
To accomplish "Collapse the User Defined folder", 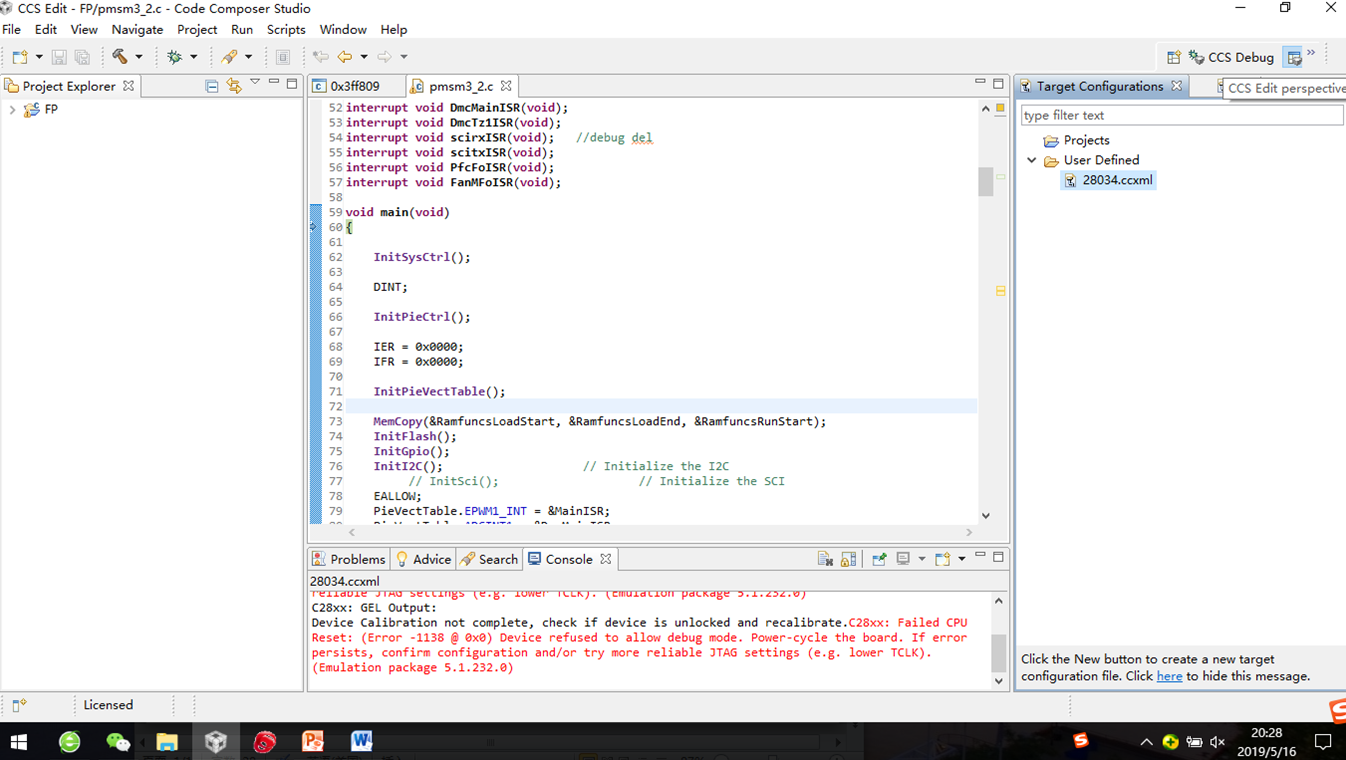I will pos(1032,160).
